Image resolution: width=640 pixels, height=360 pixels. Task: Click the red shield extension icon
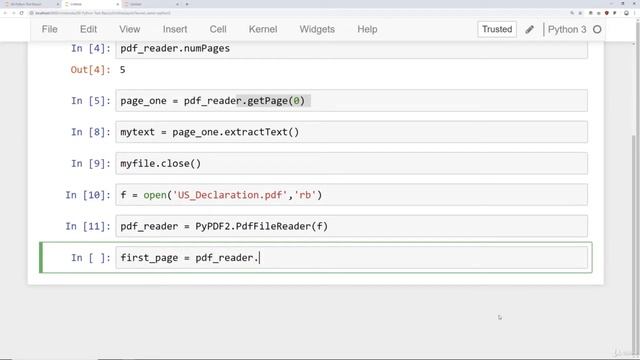coord(607,13)
